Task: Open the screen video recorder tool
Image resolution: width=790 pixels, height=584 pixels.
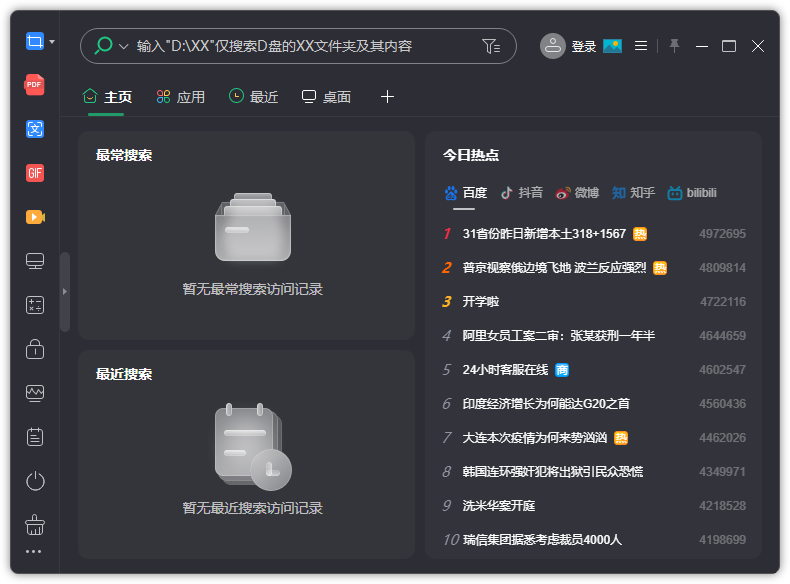Action: [35, 217]
